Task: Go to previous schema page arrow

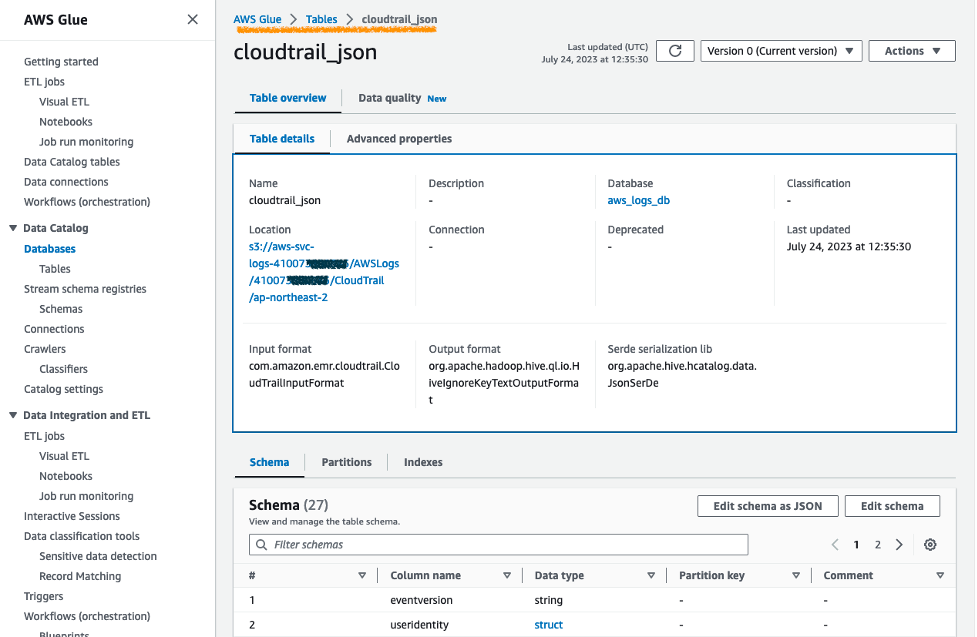Action: point(835,545)
